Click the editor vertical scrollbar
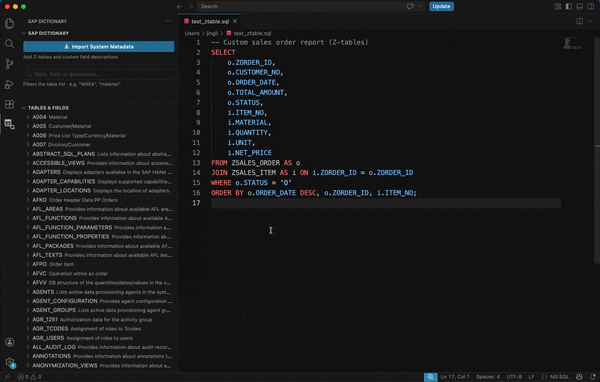The width and height of the screenshot is (600, 382). 597,149
